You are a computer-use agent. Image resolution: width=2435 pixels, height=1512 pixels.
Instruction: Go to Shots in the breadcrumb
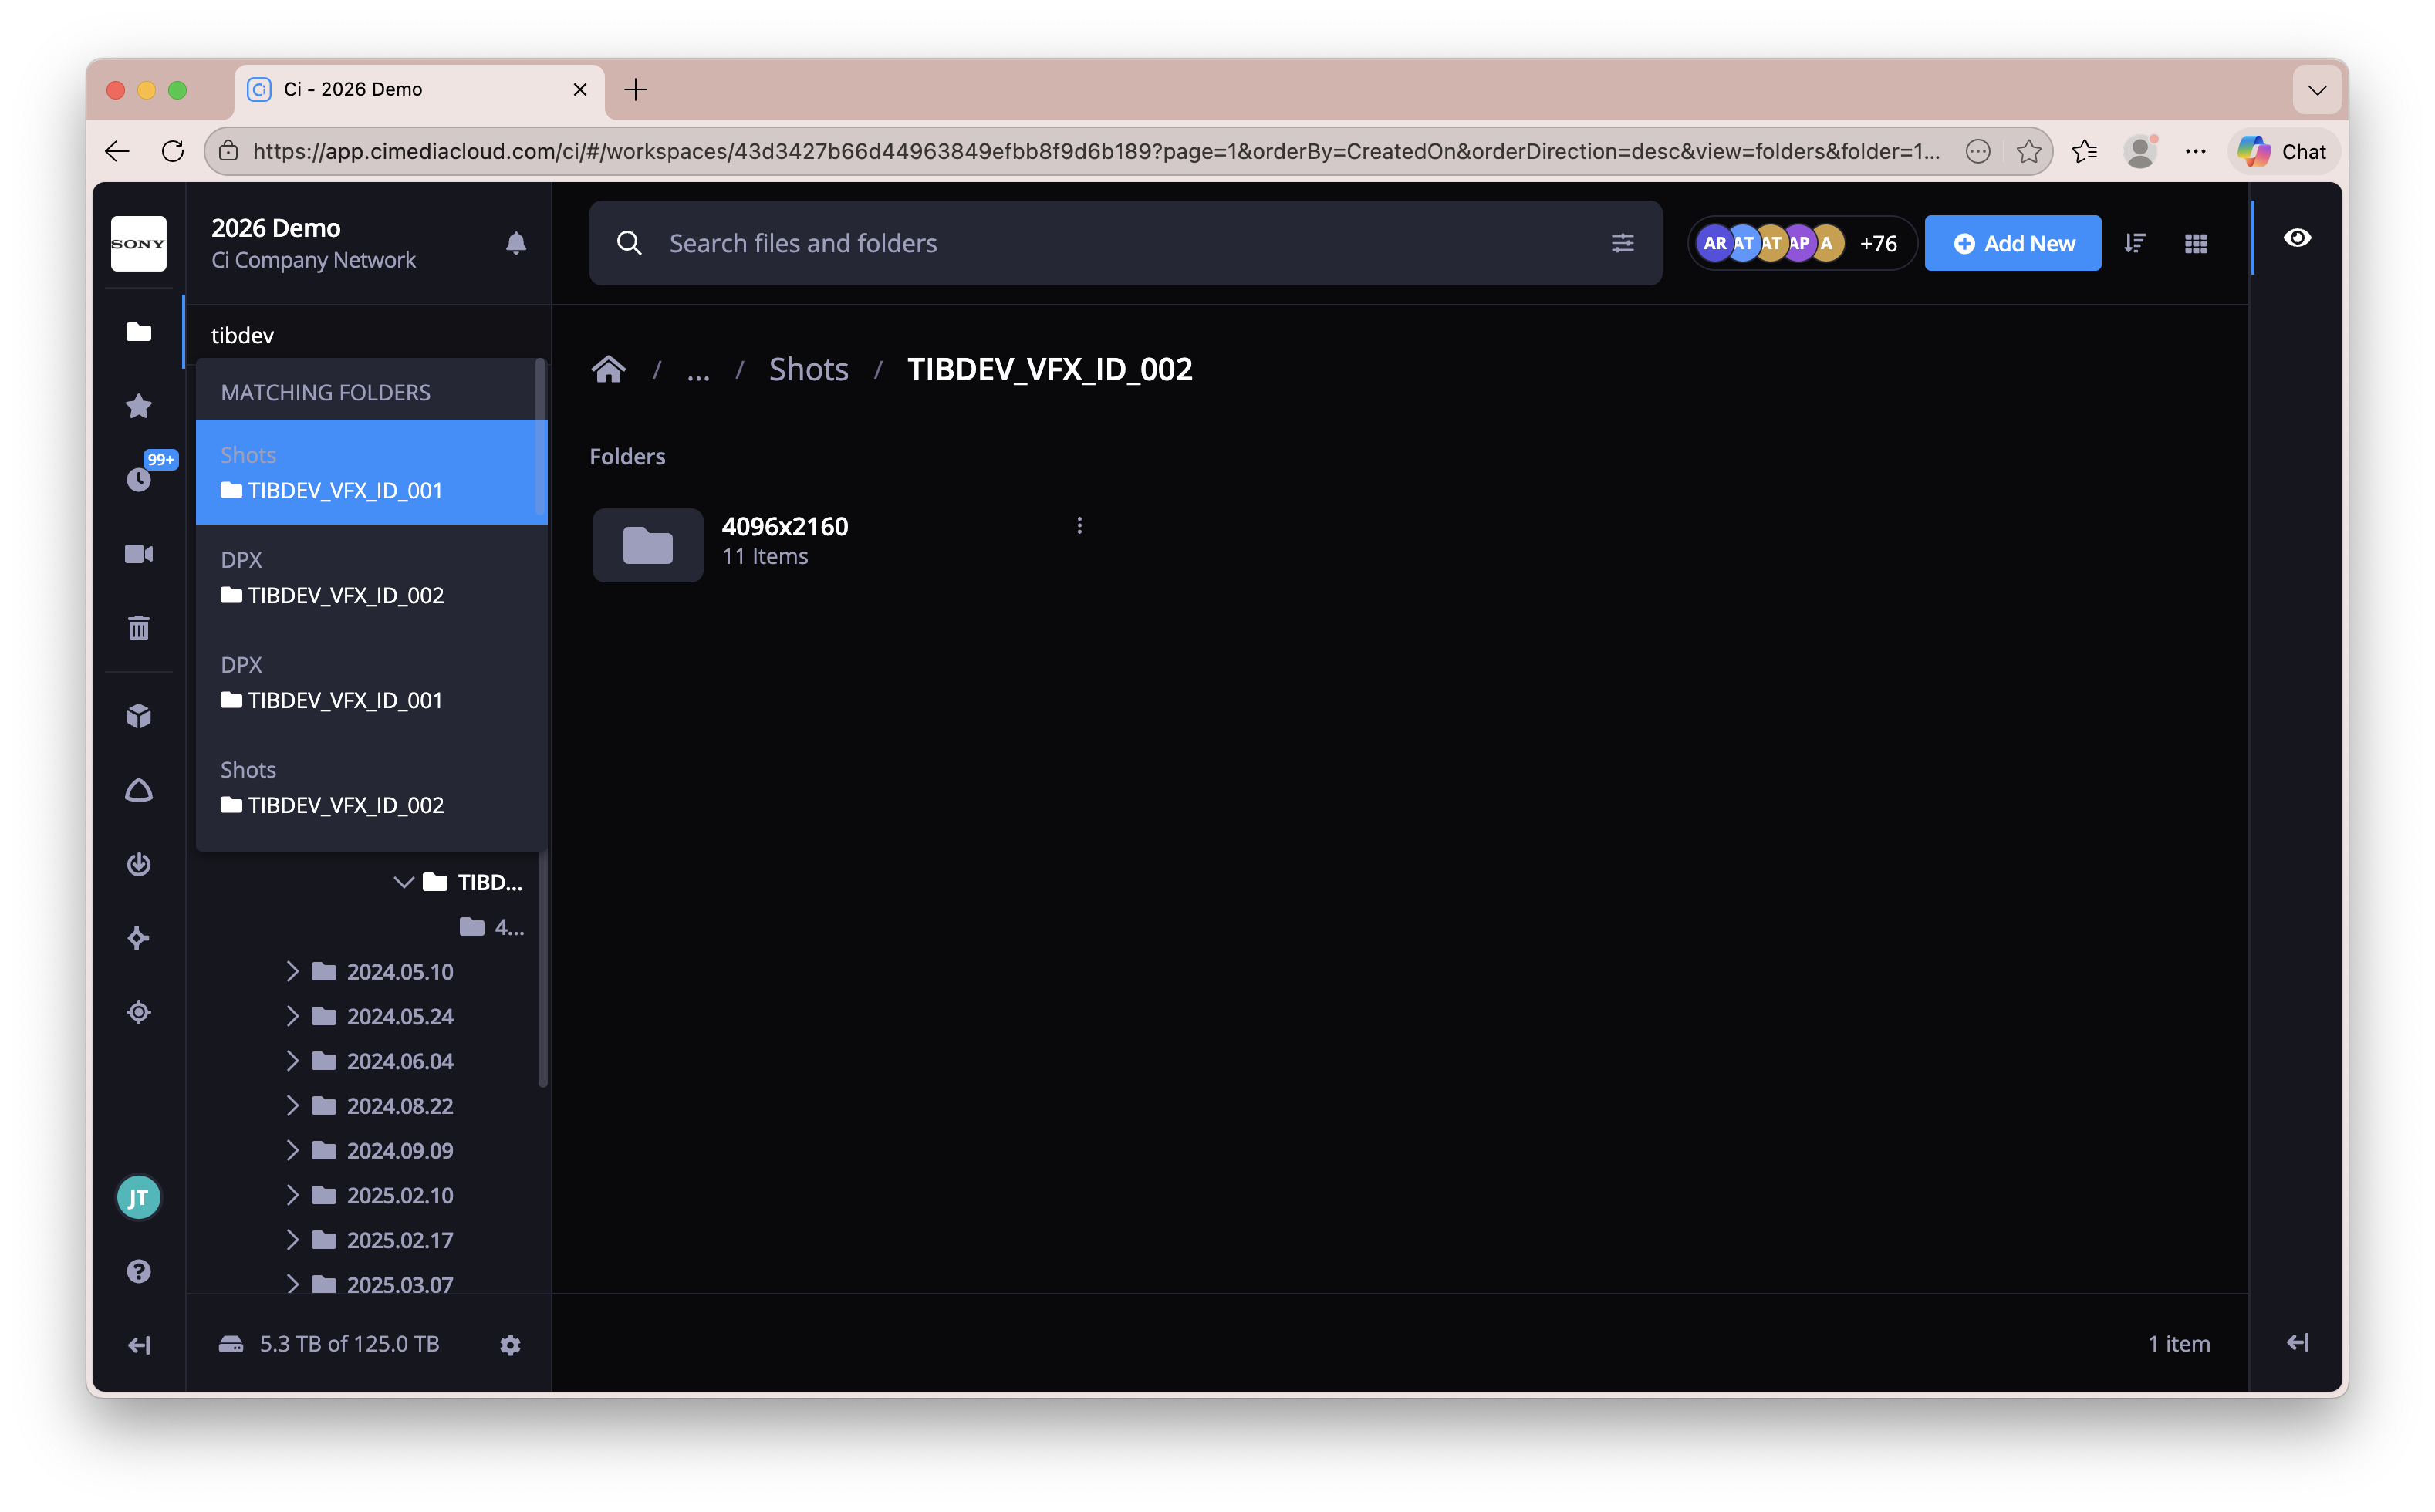pyautogui.click(x=808, y=369)
